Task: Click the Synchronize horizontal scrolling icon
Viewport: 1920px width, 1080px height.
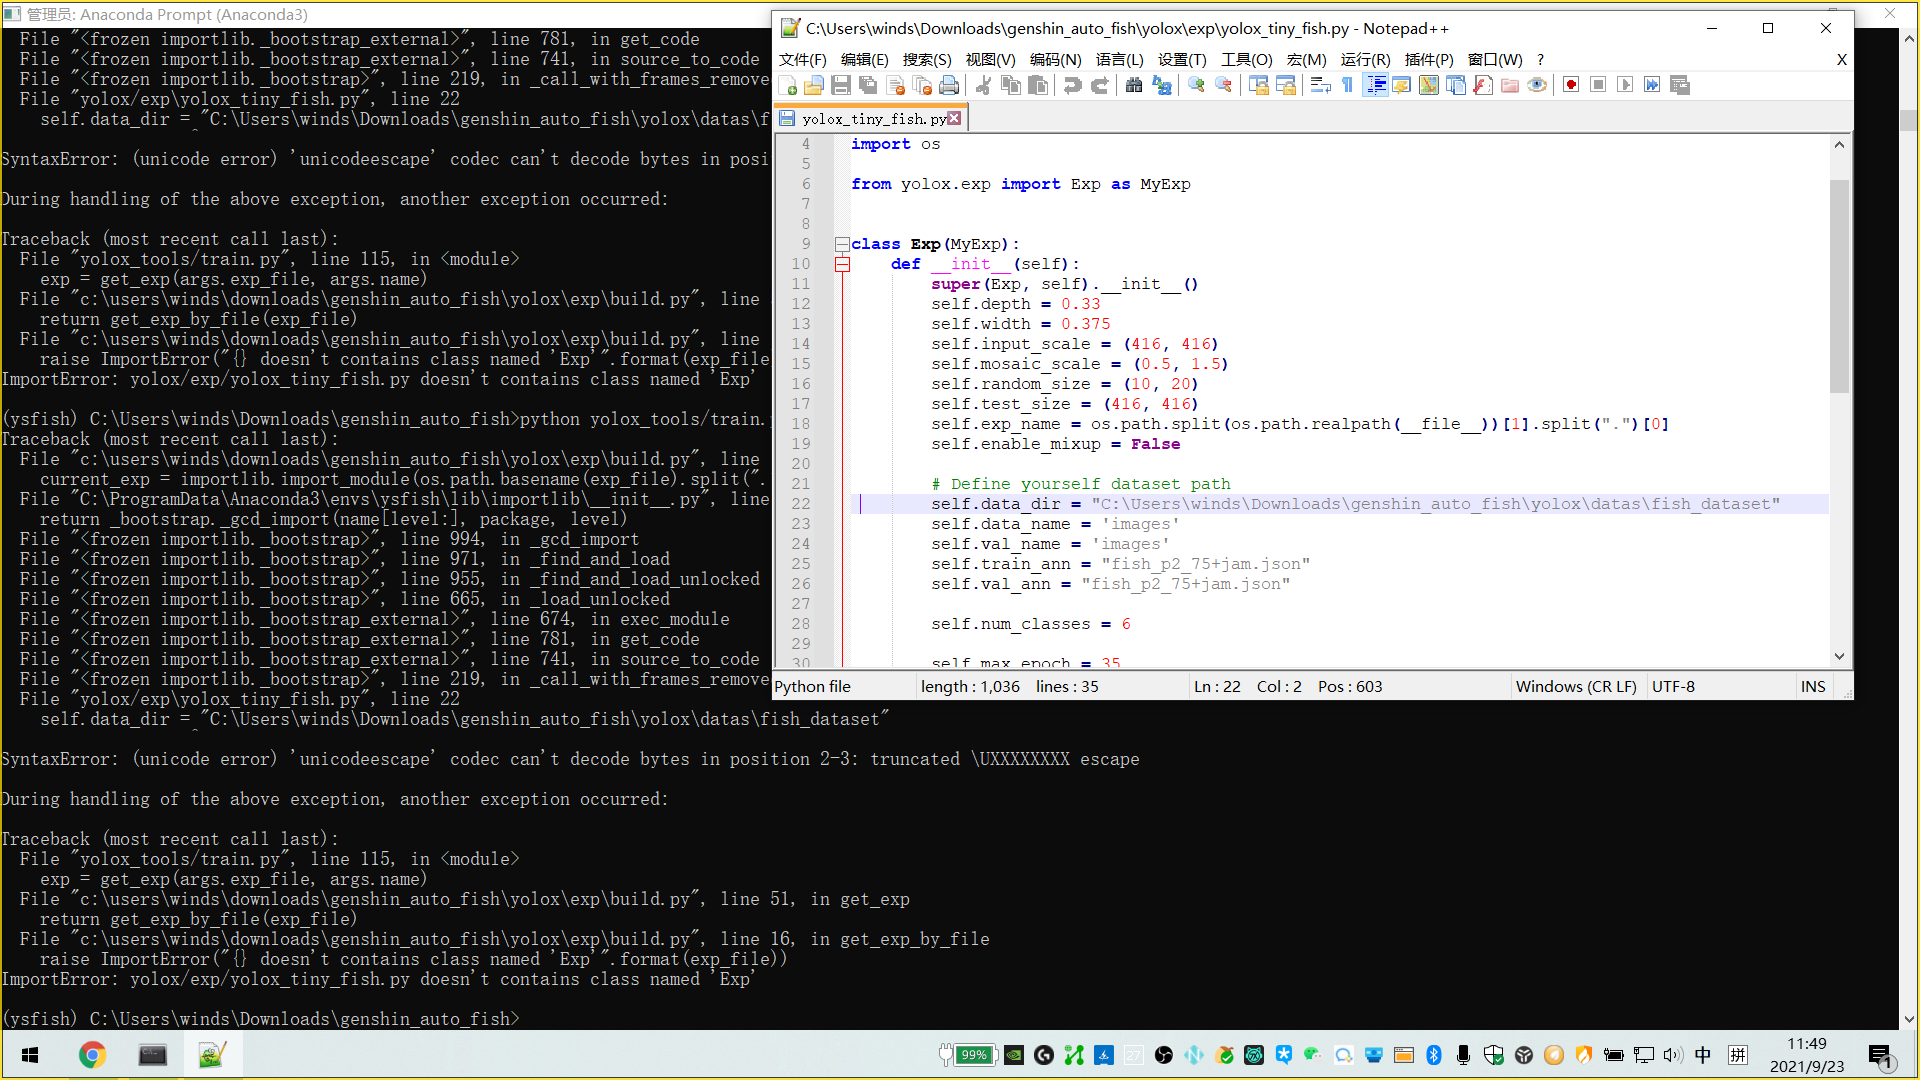Action: pyautogui.click(x=1285, y=86)
